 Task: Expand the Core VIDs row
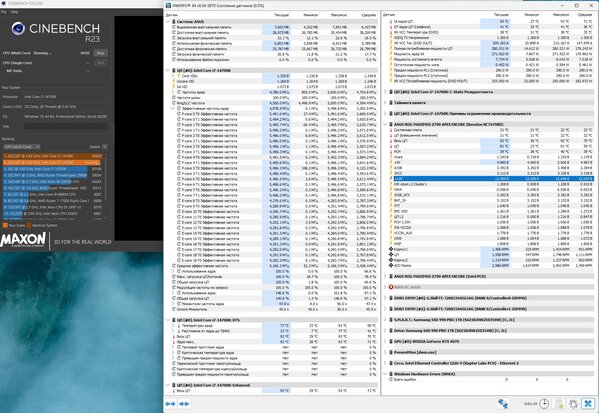pyautogui.click(x=173, y=76)
